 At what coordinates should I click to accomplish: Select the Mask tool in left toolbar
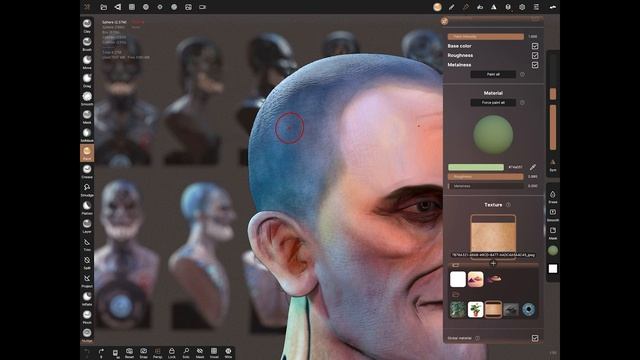click(87, 116)
